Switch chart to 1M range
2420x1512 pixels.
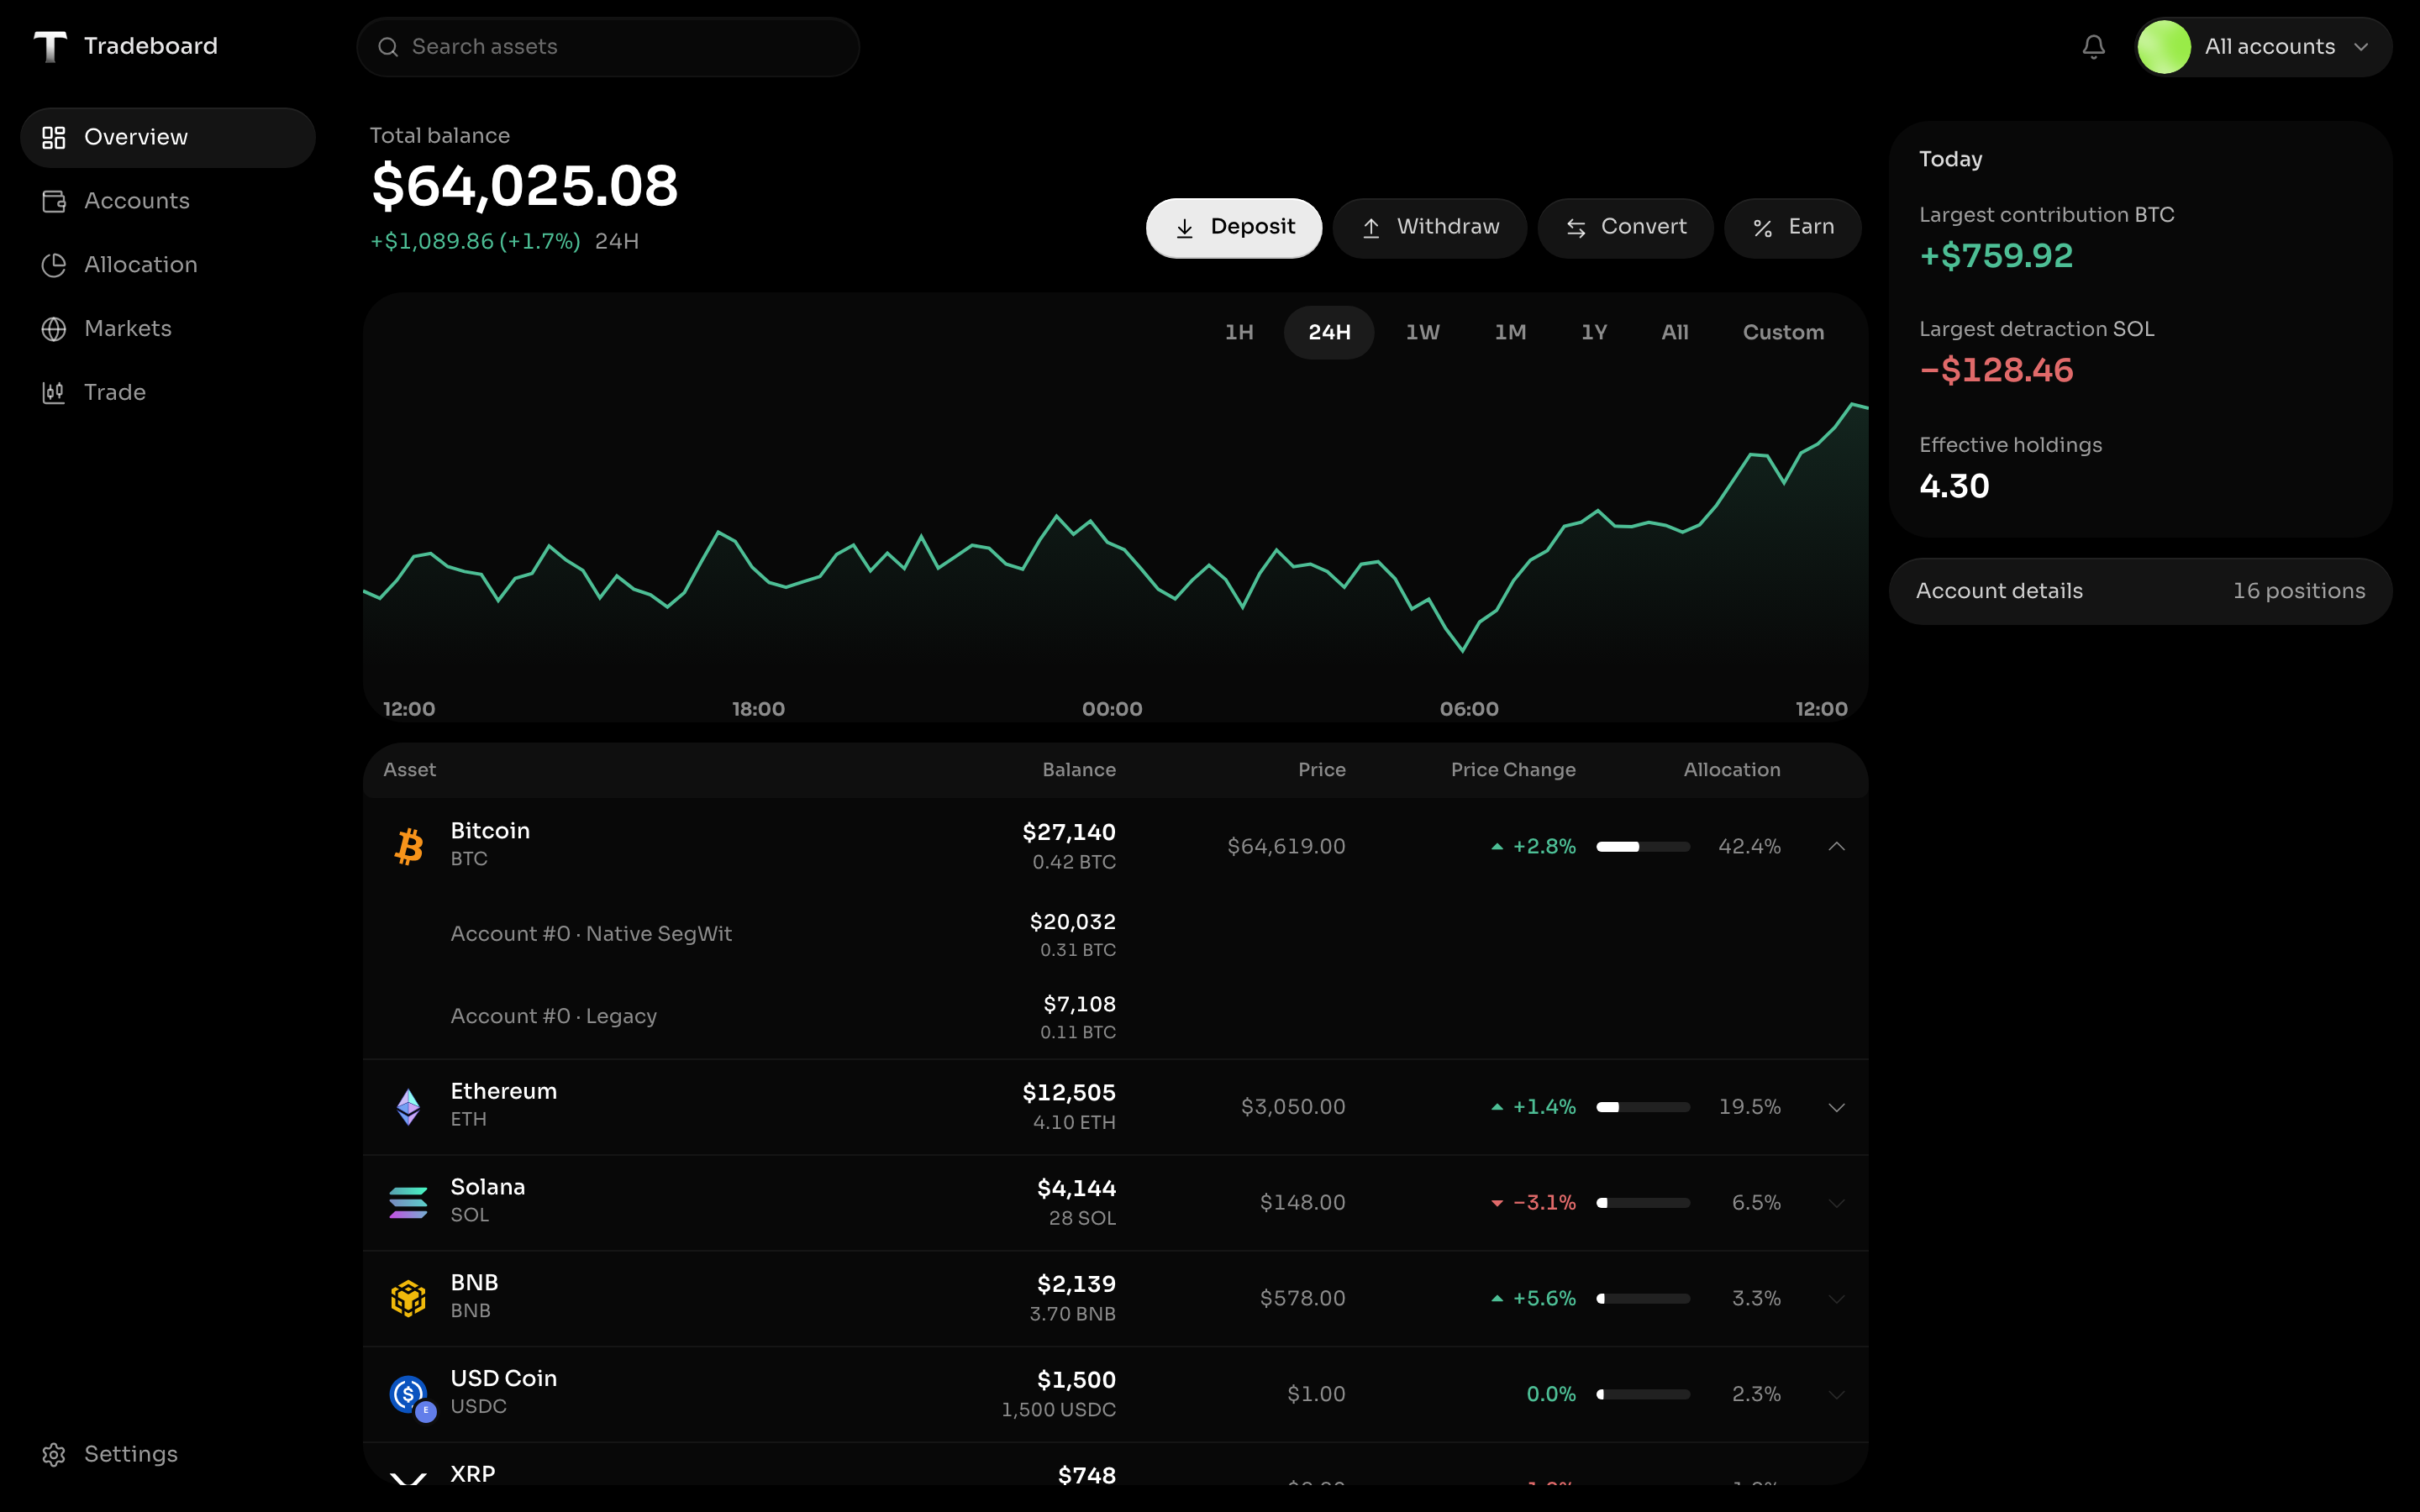pyautogui.click(x=1510, y=332)
